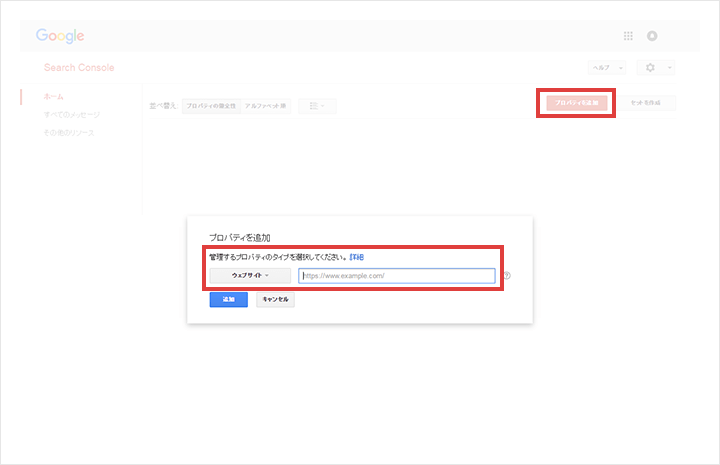Open the list view options dropdown
The image size is (720, 465).
(x=317, y=106)
